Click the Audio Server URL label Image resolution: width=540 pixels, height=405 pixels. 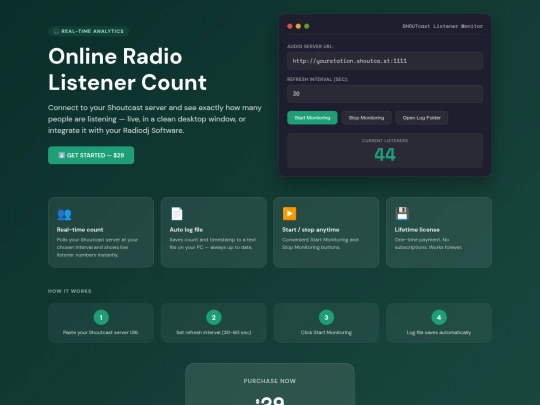(x=310, y=46)
